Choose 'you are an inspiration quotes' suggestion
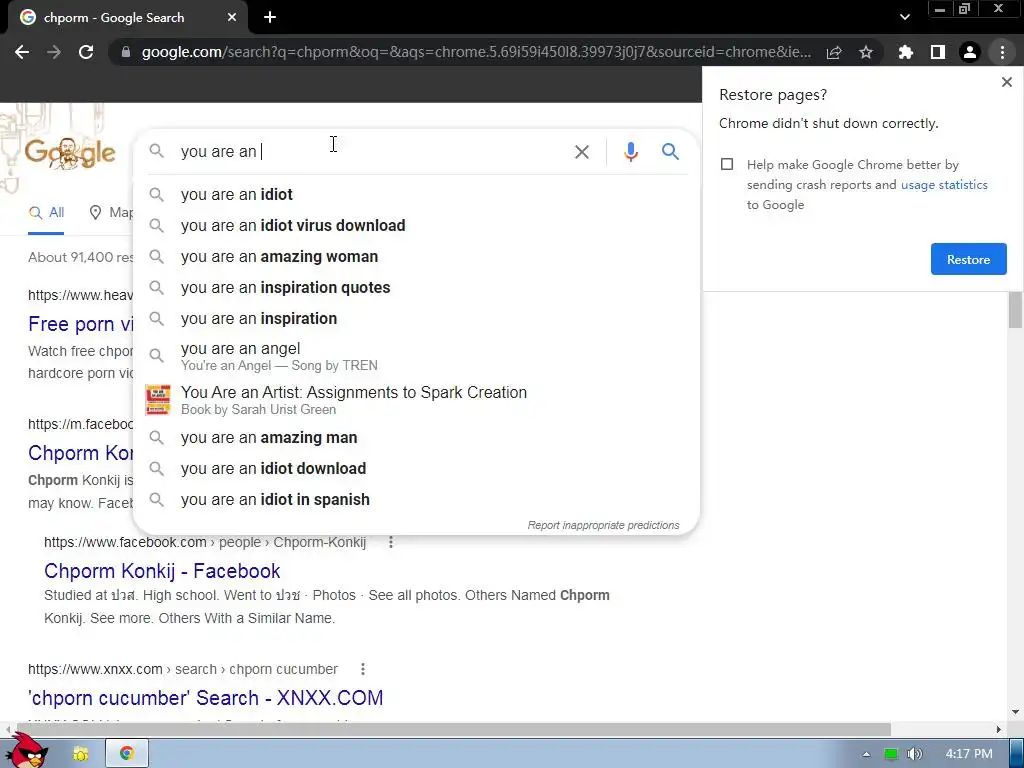 [x=417, y=287]
